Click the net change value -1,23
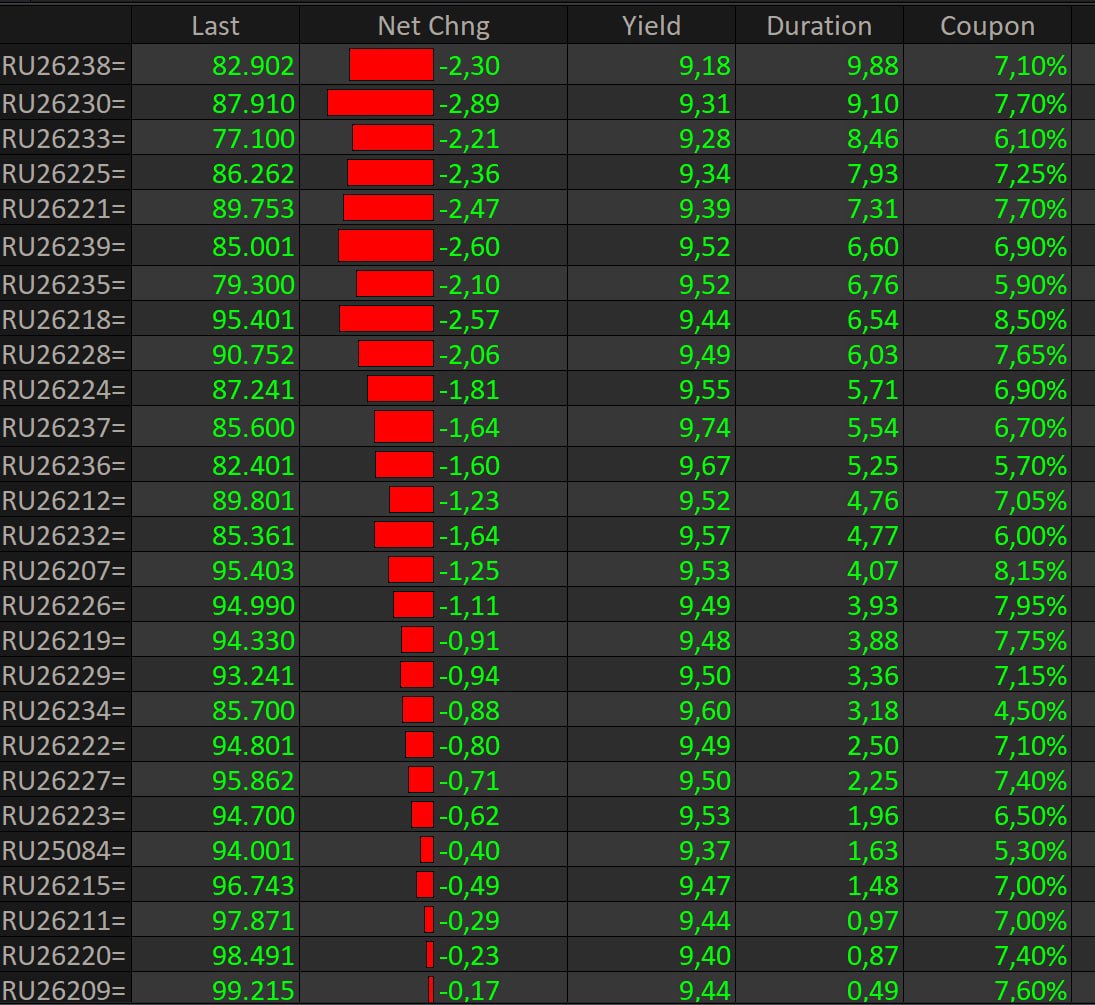 tap(469, 500)
